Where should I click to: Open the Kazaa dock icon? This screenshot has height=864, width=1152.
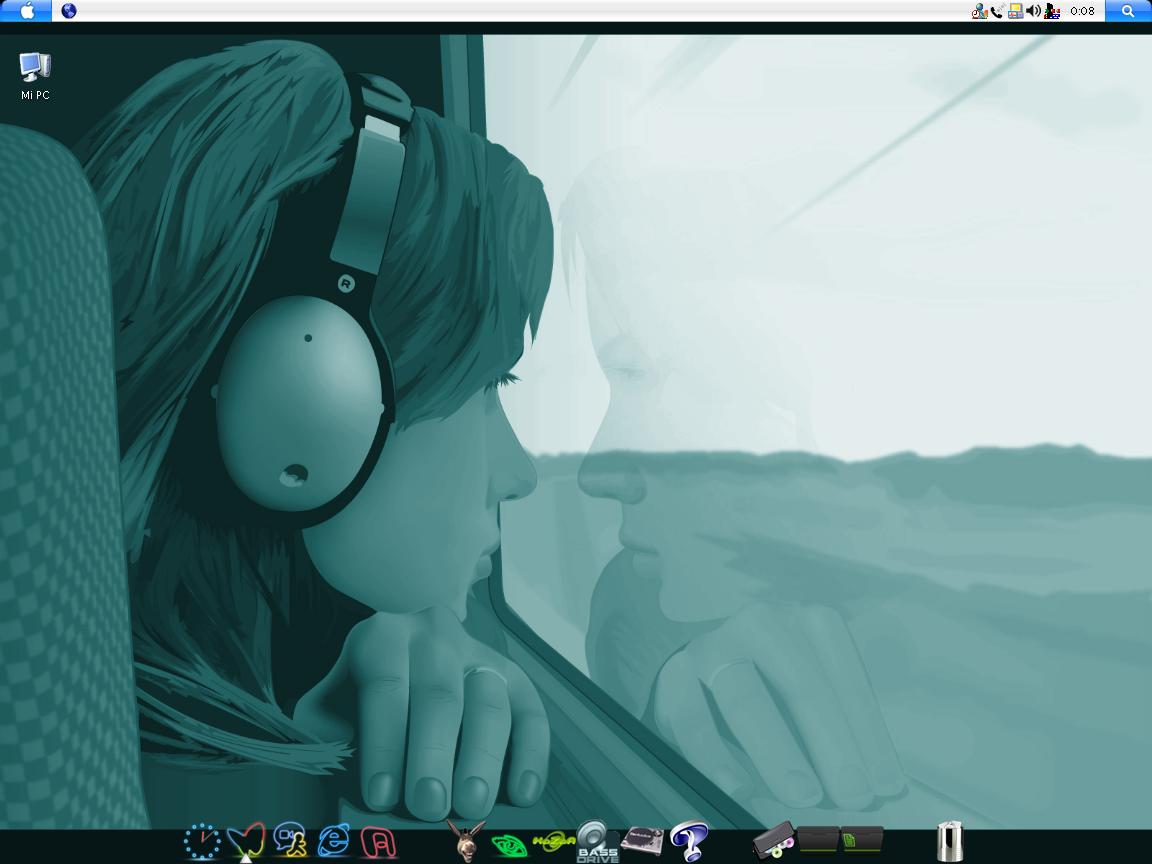552,841
